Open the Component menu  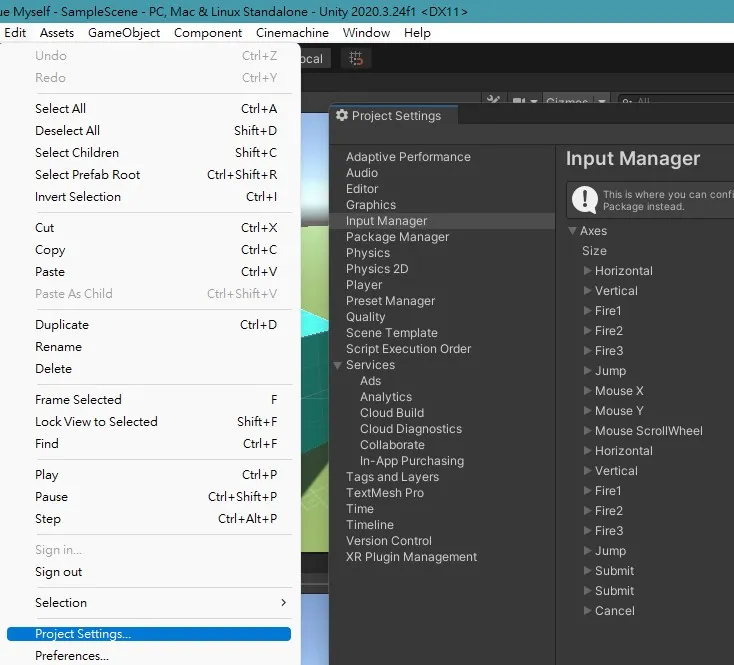click(x=208, y=33)
